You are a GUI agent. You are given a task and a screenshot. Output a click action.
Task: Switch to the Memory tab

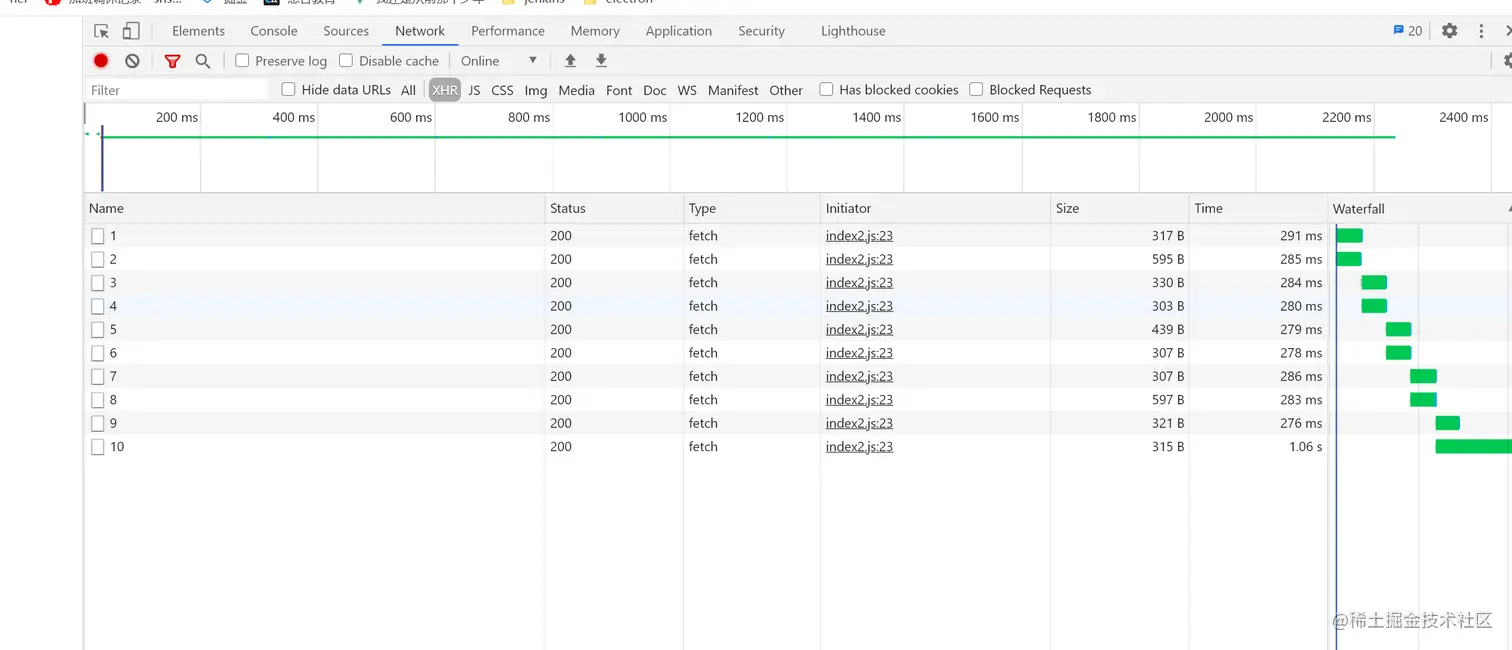click(x=595, y=31)
